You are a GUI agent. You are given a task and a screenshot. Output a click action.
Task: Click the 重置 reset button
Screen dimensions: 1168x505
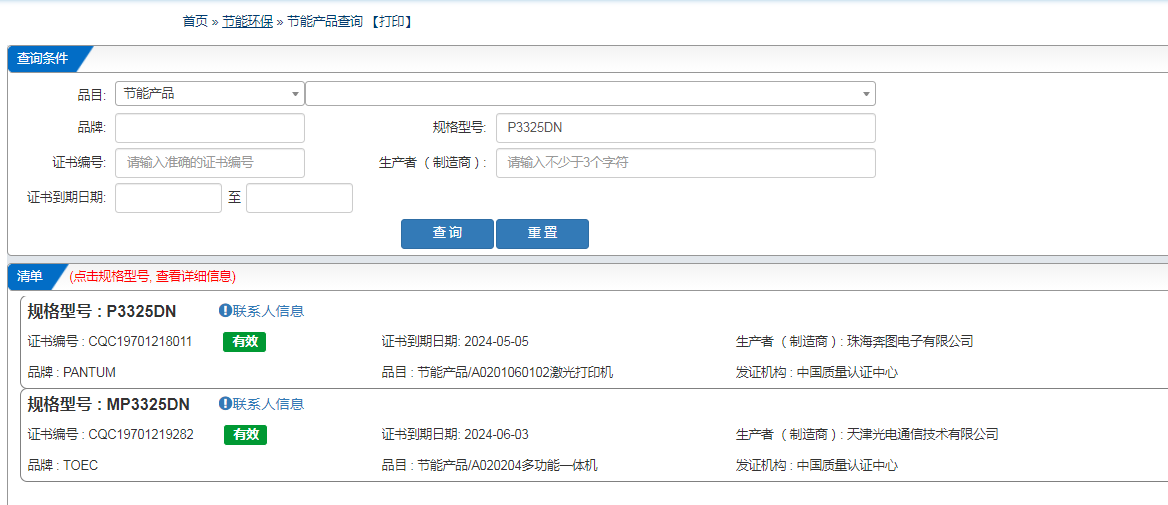tap(542, 233)
